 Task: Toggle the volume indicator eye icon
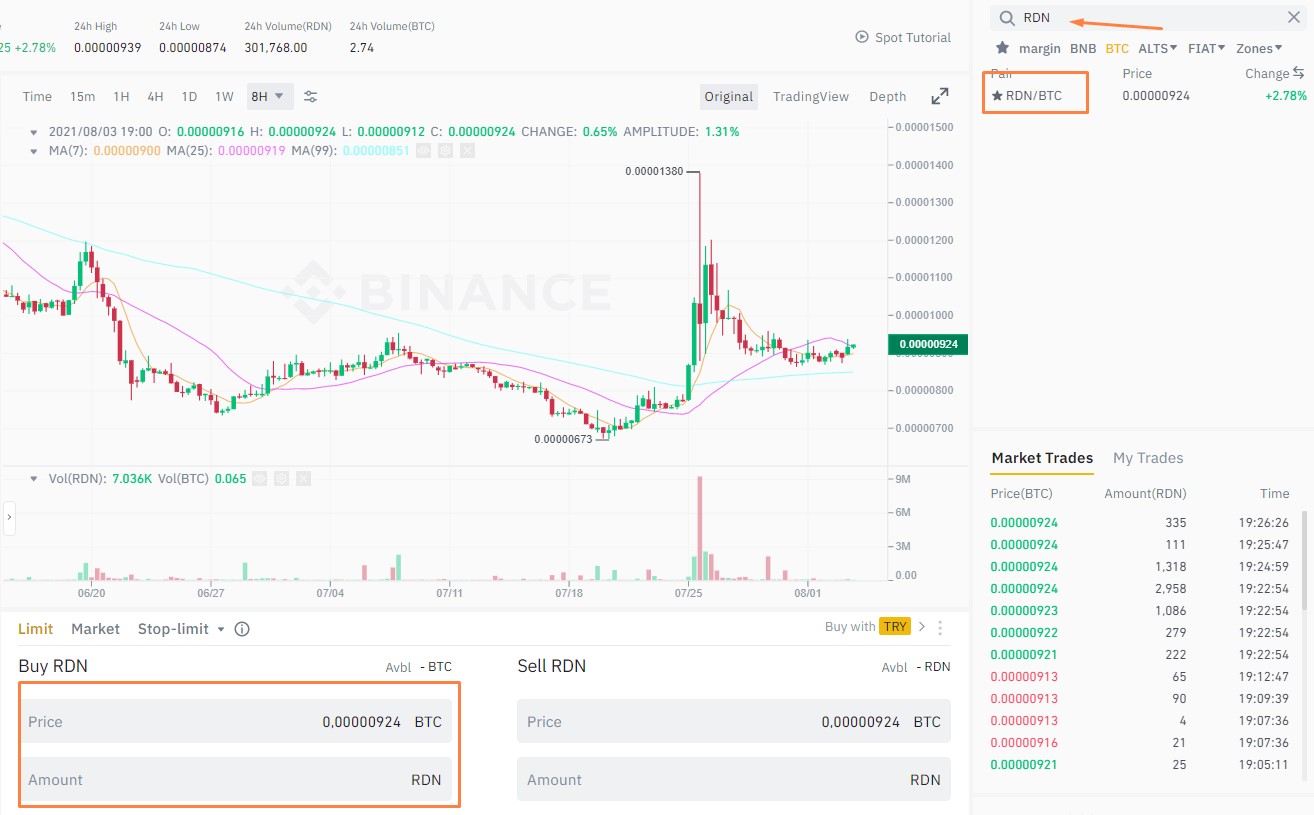tap(261, 479)
